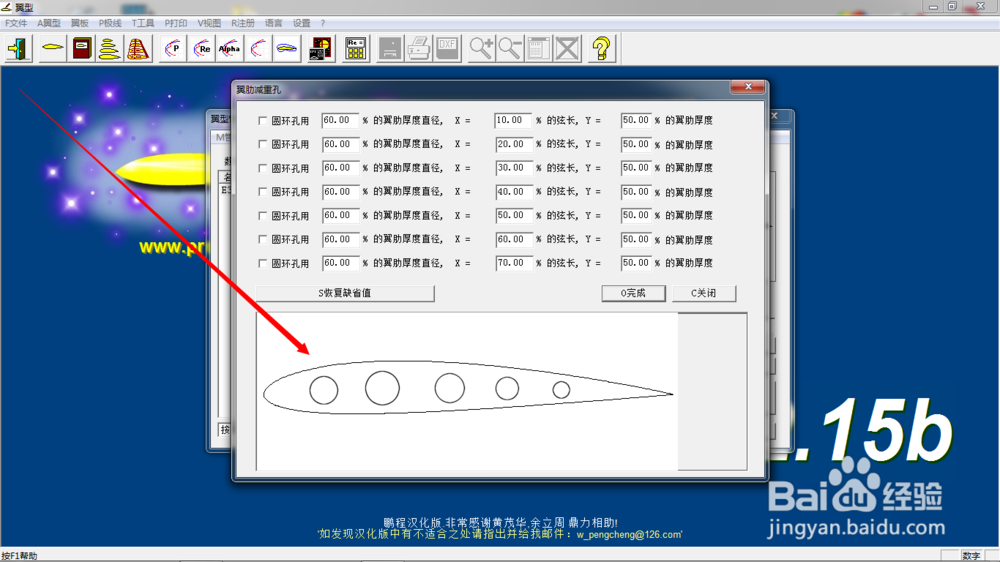Click the red and yellow chart icon
This screenshot has width=1000, height=562.
point(321,48)
